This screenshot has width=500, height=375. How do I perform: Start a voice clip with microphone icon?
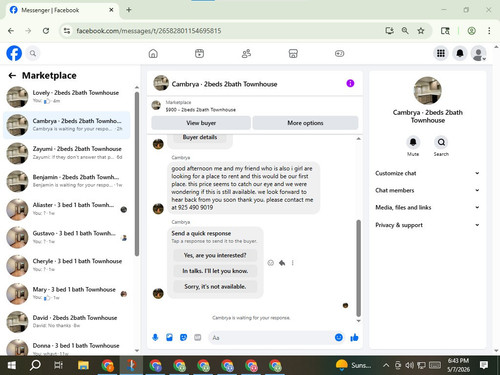155,337
